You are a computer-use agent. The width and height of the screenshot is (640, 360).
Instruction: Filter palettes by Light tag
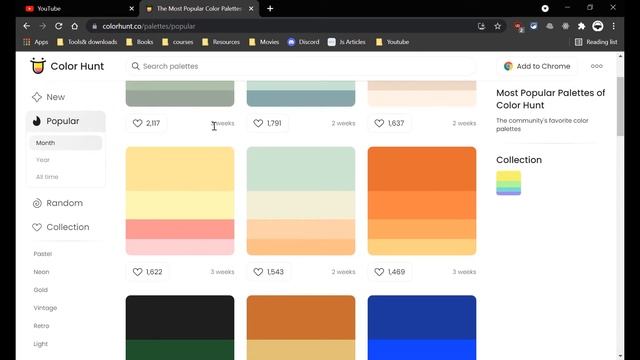(x=40, y=344)
